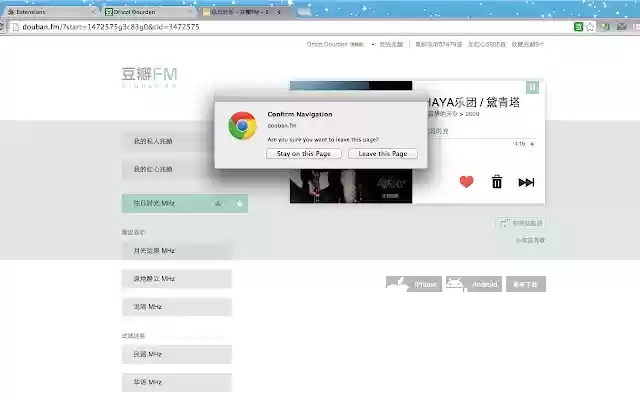Select the second MHz channel under recent
The image size is (640, 400).
pos(176,279)
